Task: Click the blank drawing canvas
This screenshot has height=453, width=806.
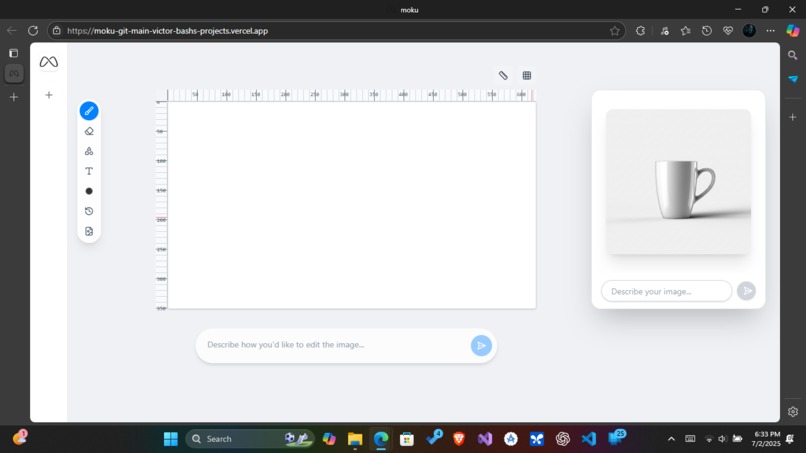Action: [x=352, y=205]
